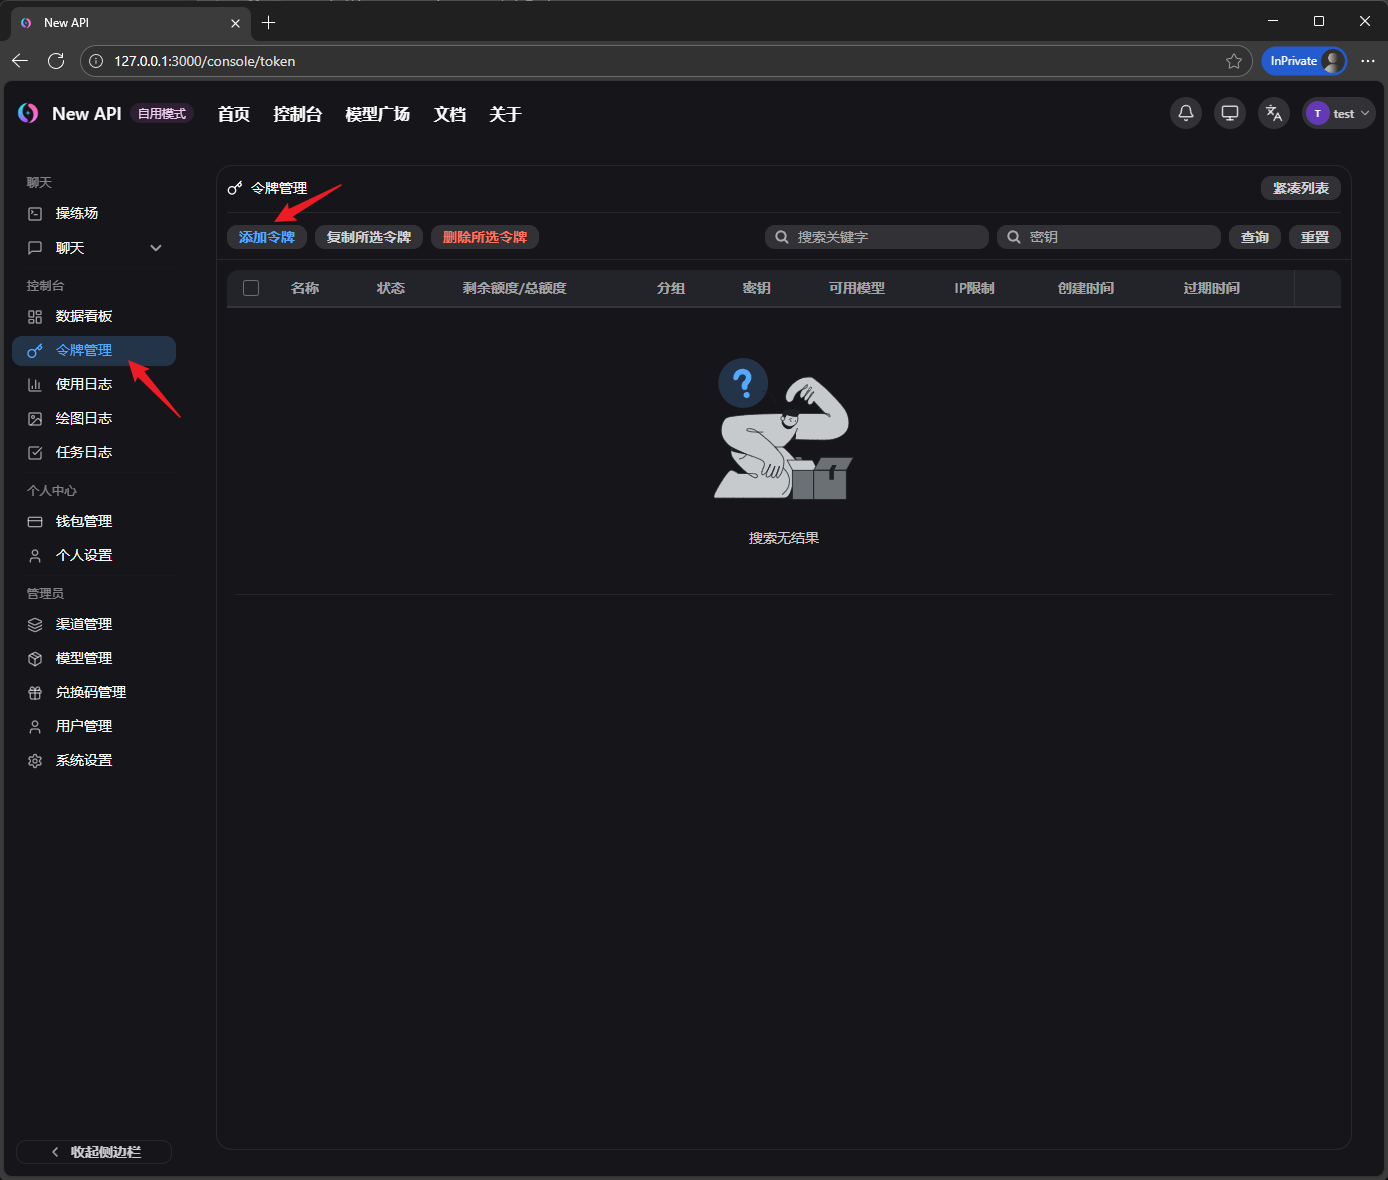Collapse sidebar using 收起侧边栏
1388x1180 pixels.
click(94, 1152)
